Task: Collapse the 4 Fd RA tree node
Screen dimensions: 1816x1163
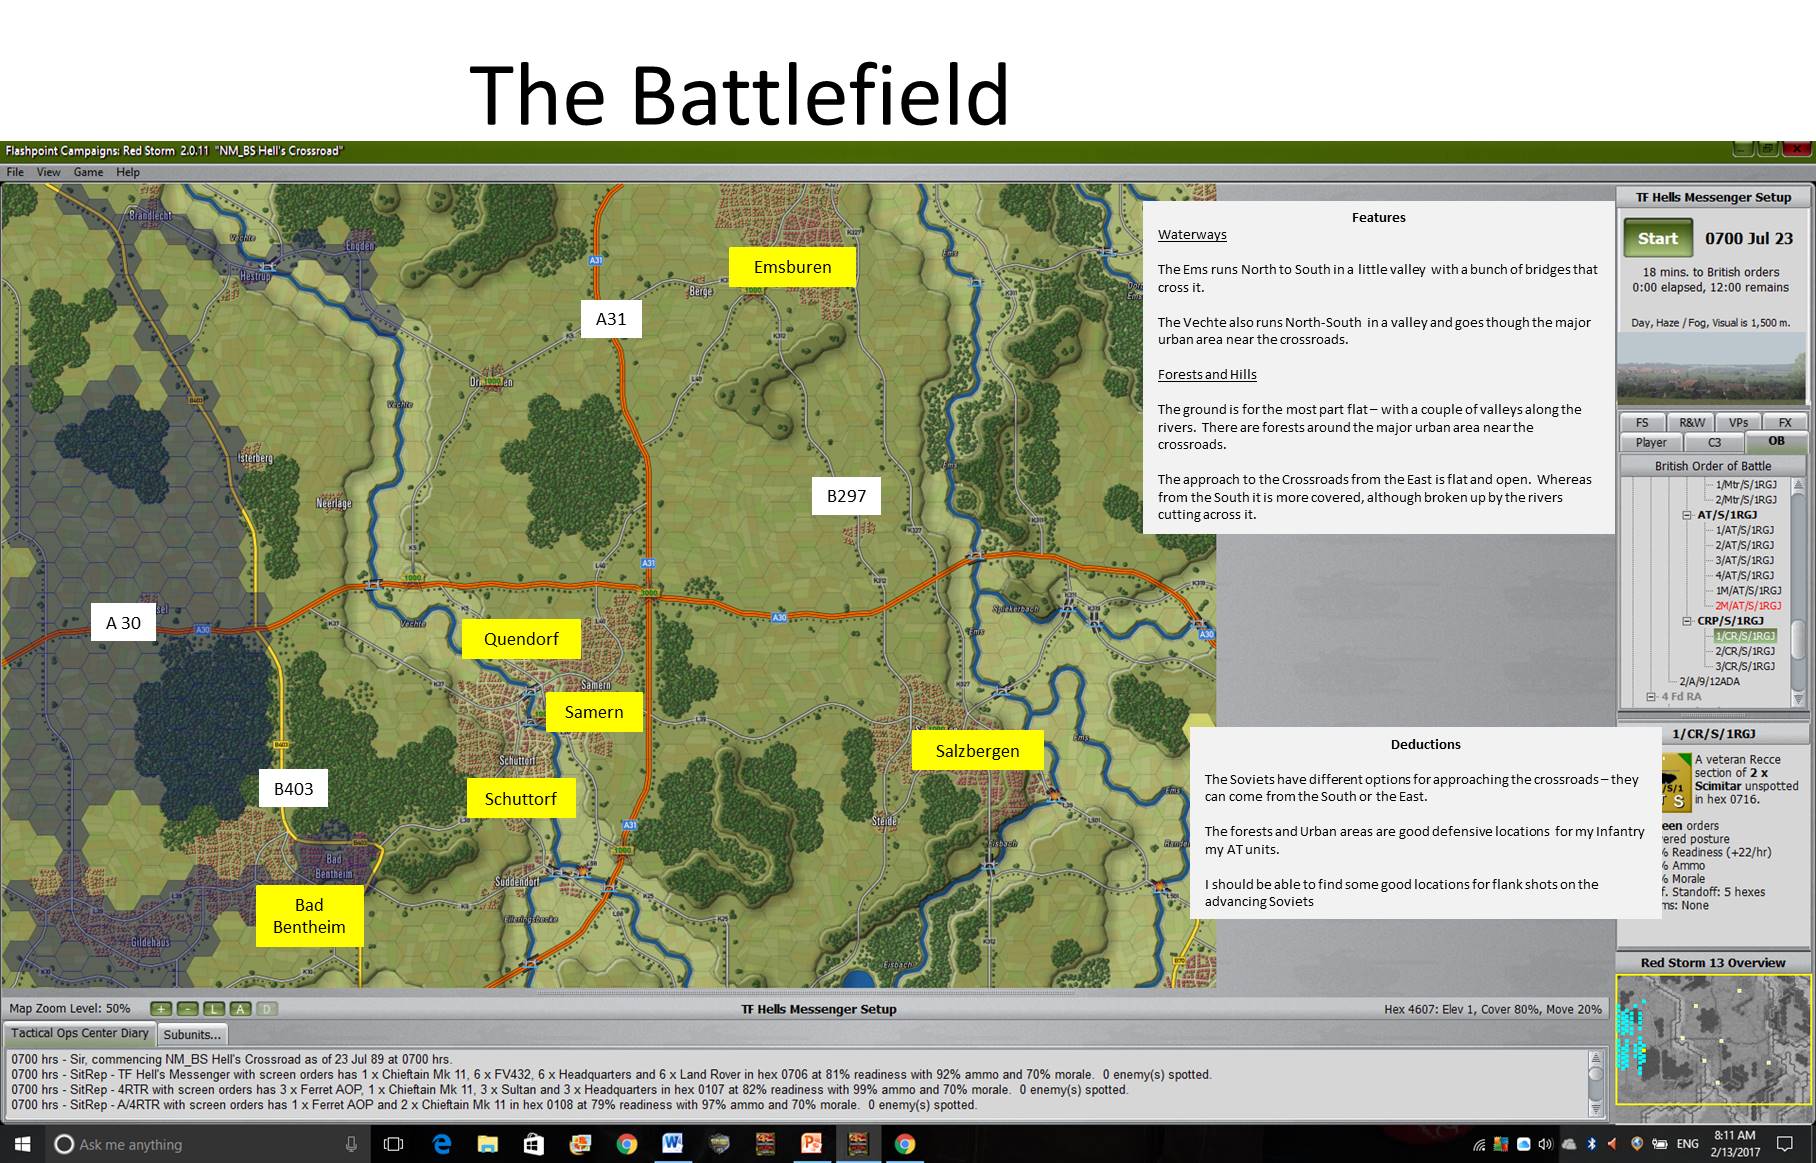Action: pos(1652,697)
